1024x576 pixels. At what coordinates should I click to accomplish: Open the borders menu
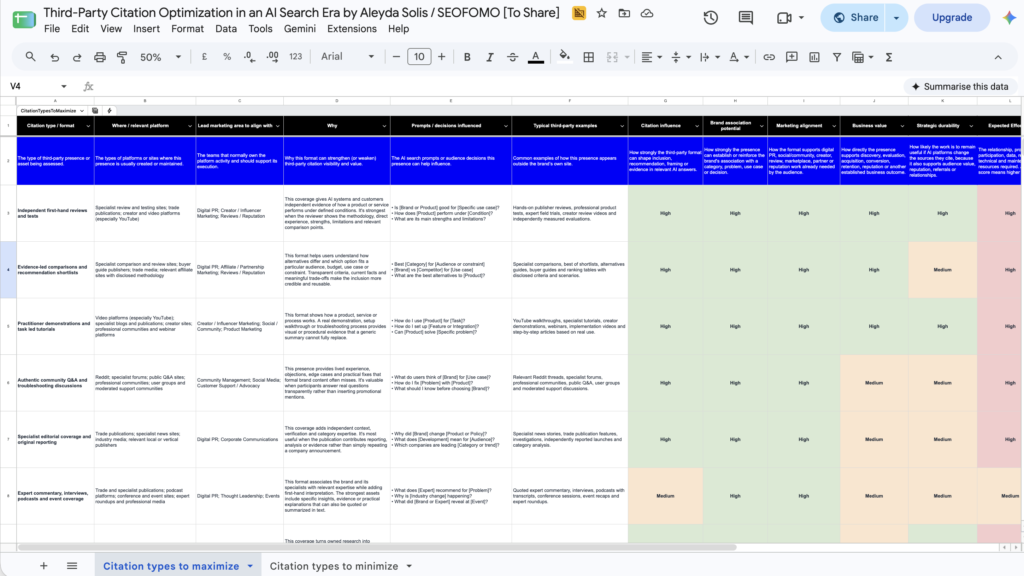tap(588, 57)
